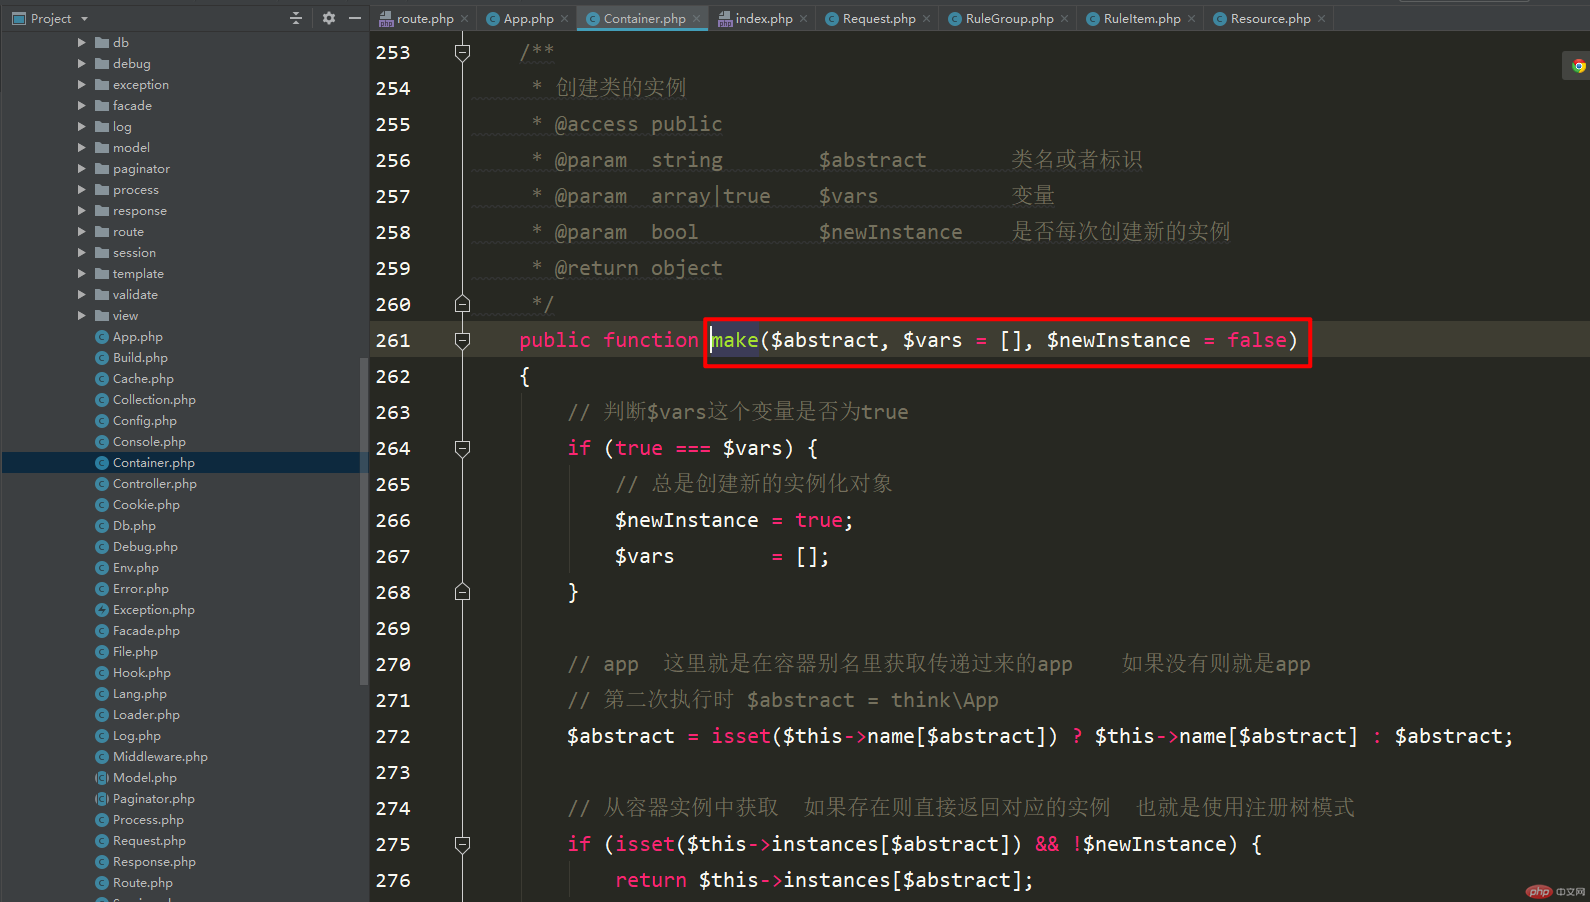Click the Error.php class icon

[x=102, y=588]
